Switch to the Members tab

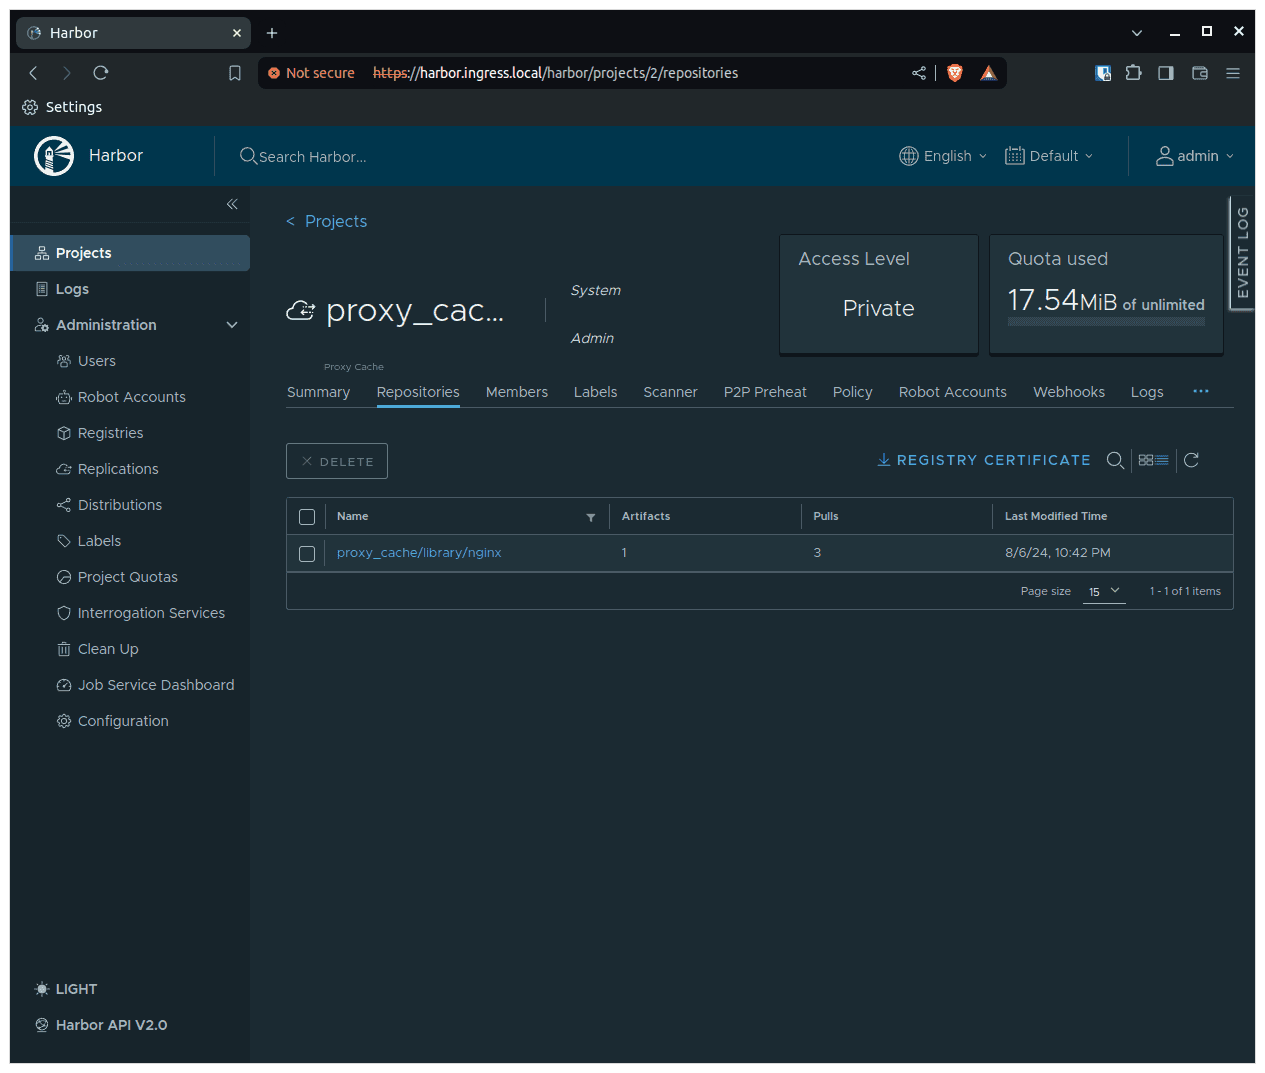pos(517,392)
